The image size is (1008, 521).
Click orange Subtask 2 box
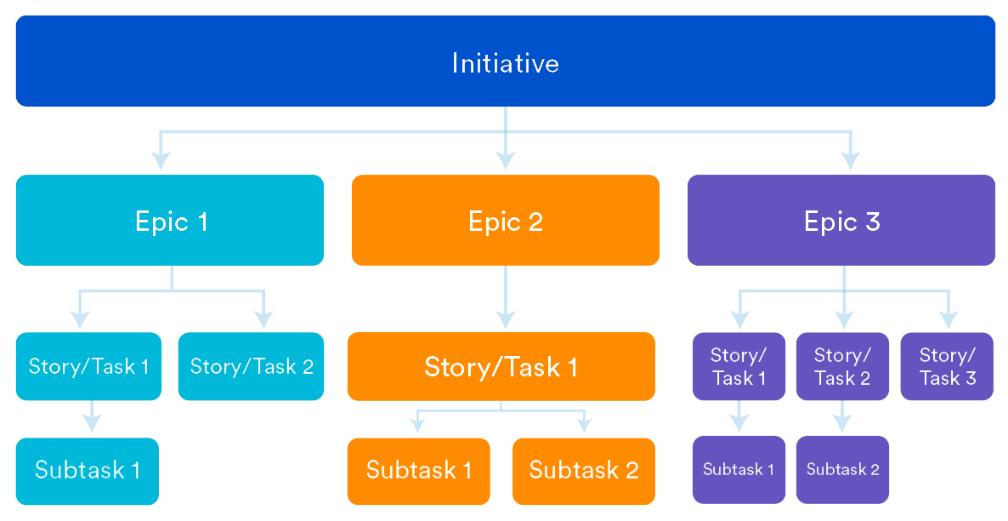click(x=584, y=471)
